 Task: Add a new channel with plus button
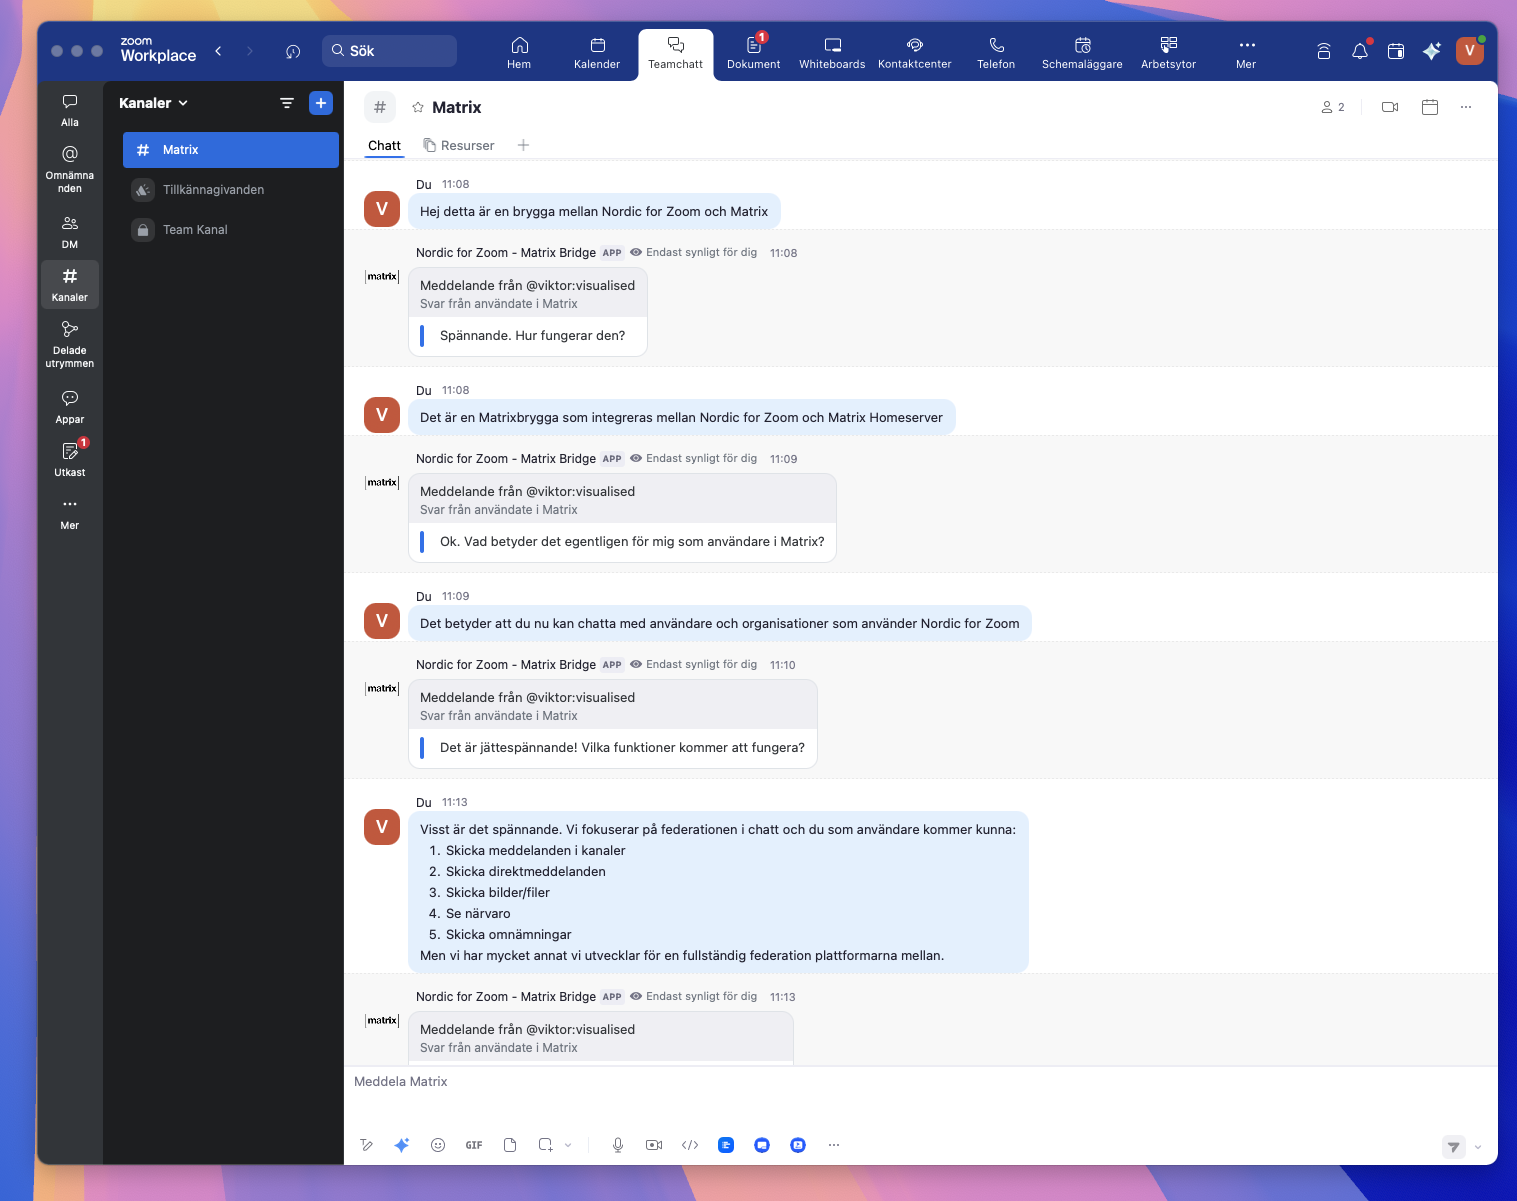[321, 103]
